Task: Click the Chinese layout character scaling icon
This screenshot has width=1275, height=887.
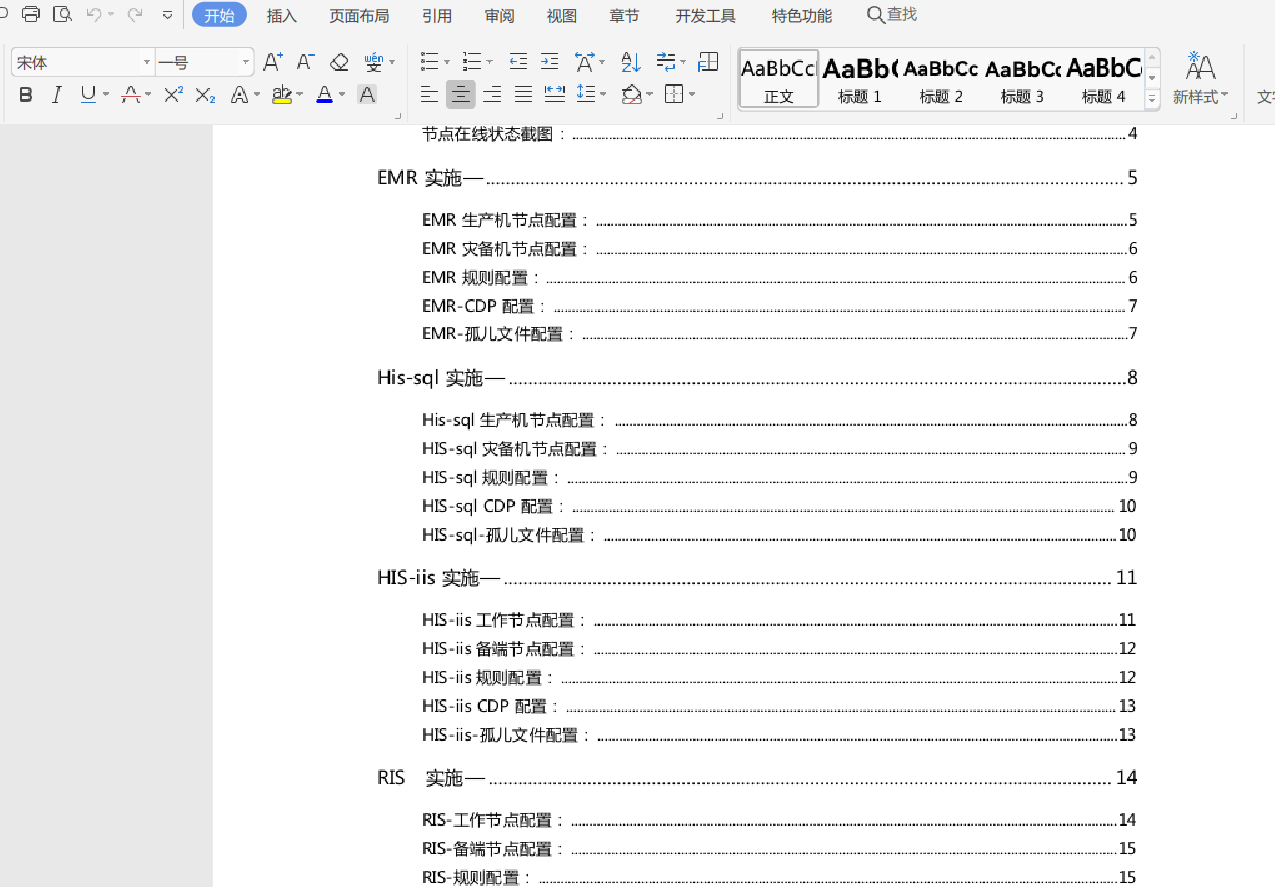Action: (585, 62)
